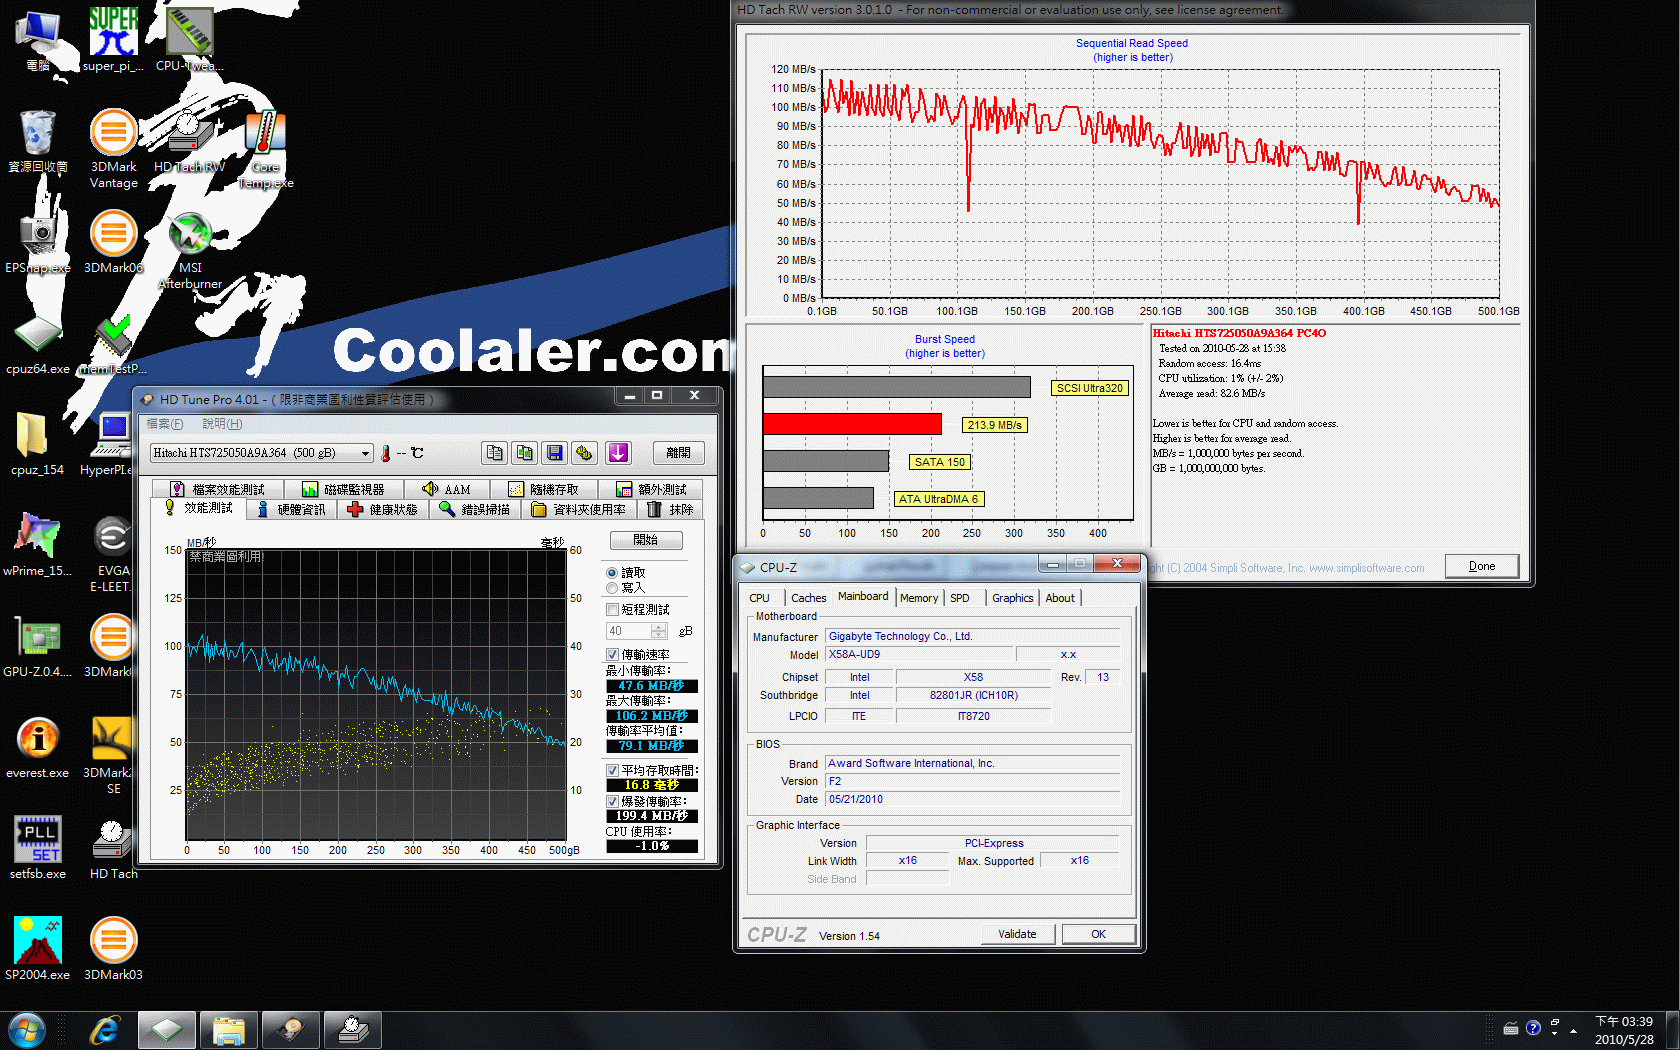Launch the SP2004.exe desktop shortcut
Image resolution: width=1680 pixels, height=1050 pixels.
38,949
